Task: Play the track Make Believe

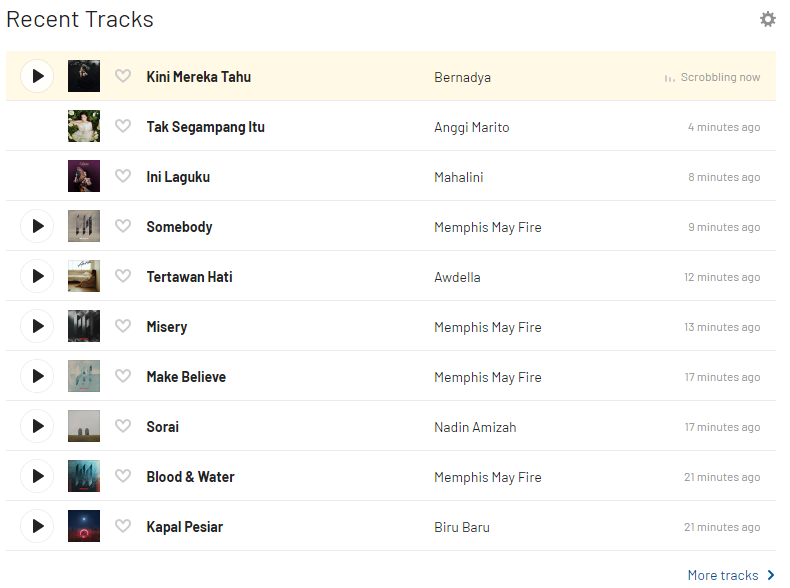Action: 37,376
